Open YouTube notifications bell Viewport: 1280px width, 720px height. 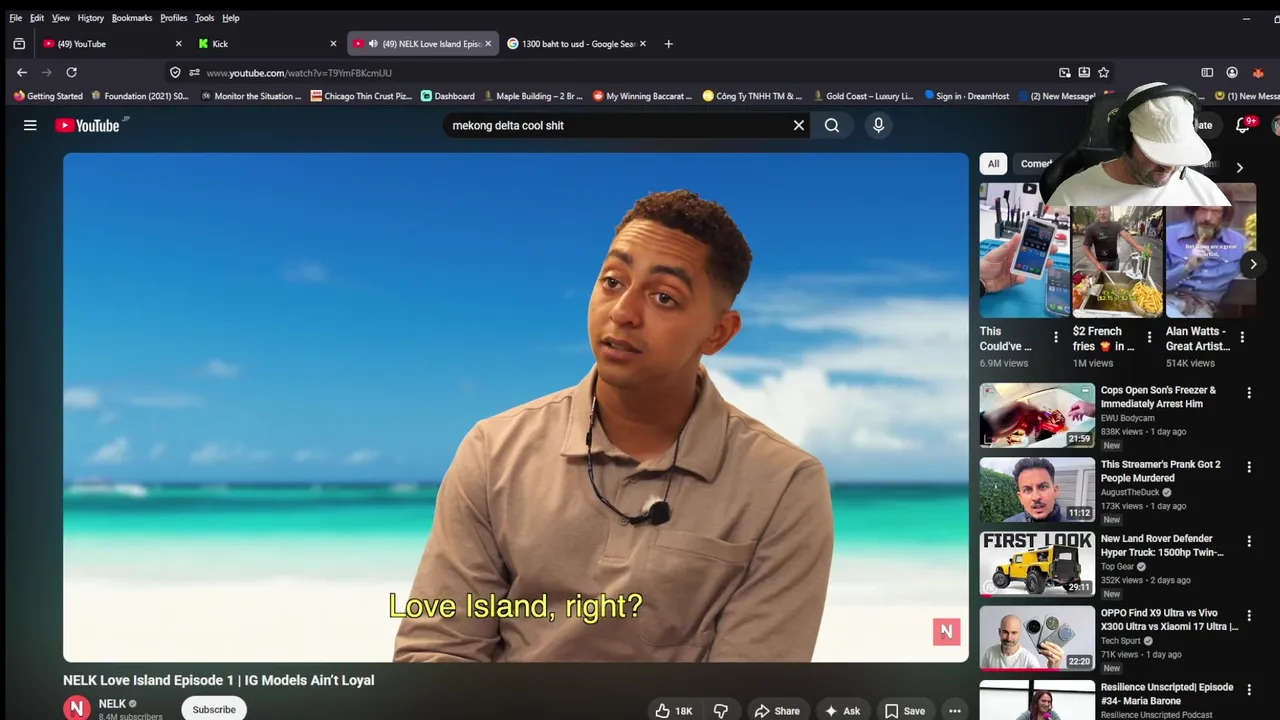[1243, 125]
